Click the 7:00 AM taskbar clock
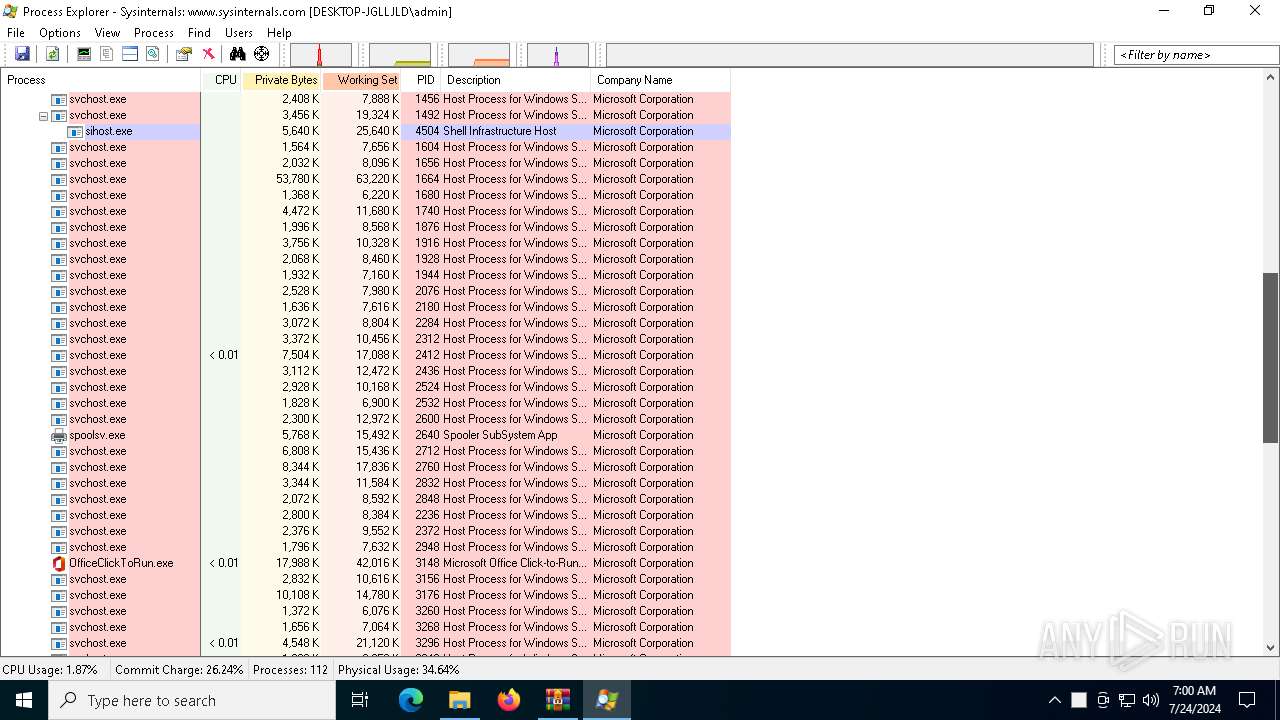Viewport: 1280px width, 720px height. [1194, 691]
